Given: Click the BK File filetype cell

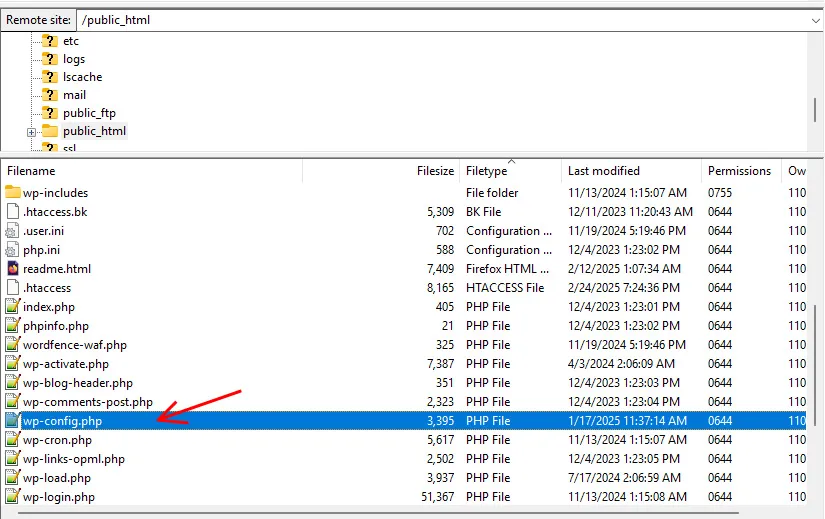Looking at the screenshot, I should coord(484,212).
